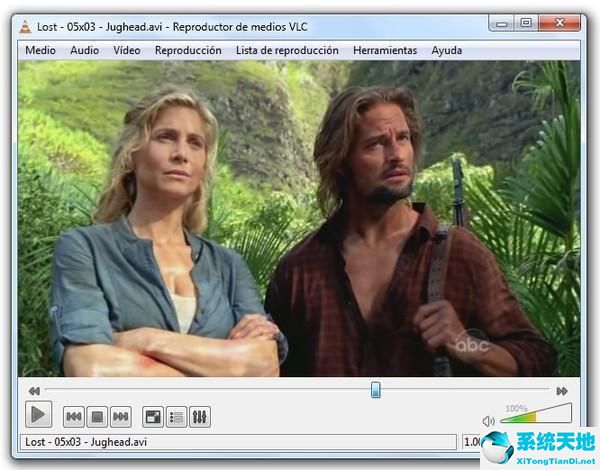
Task: Adjust the volume triangle slider
Action: tap(536, 415)
